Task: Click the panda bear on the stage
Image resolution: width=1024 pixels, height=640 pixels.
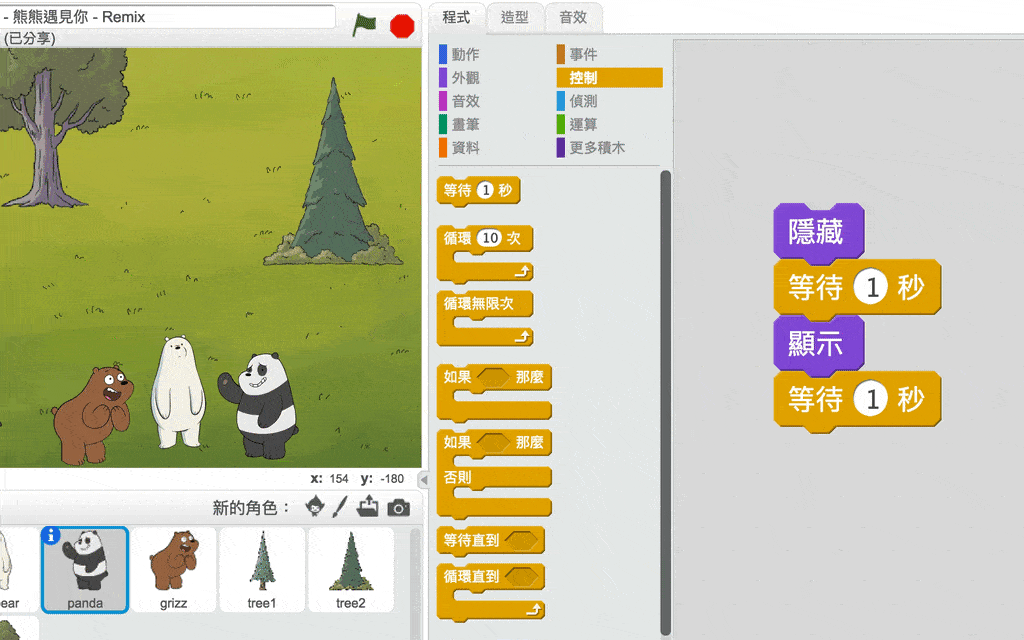Action: pos(261,405)
